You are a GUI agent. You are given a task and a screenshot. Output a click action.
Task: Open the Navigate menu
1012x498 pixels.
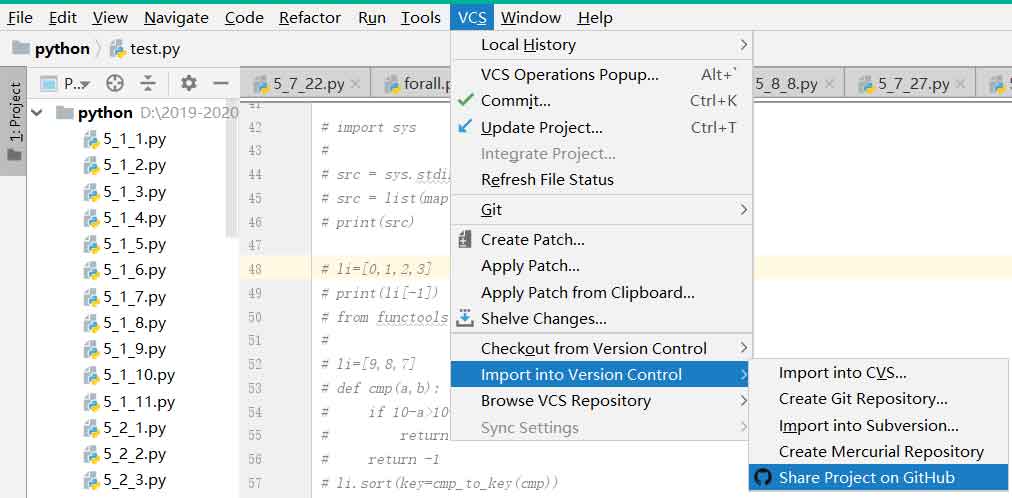coord(176,18)
